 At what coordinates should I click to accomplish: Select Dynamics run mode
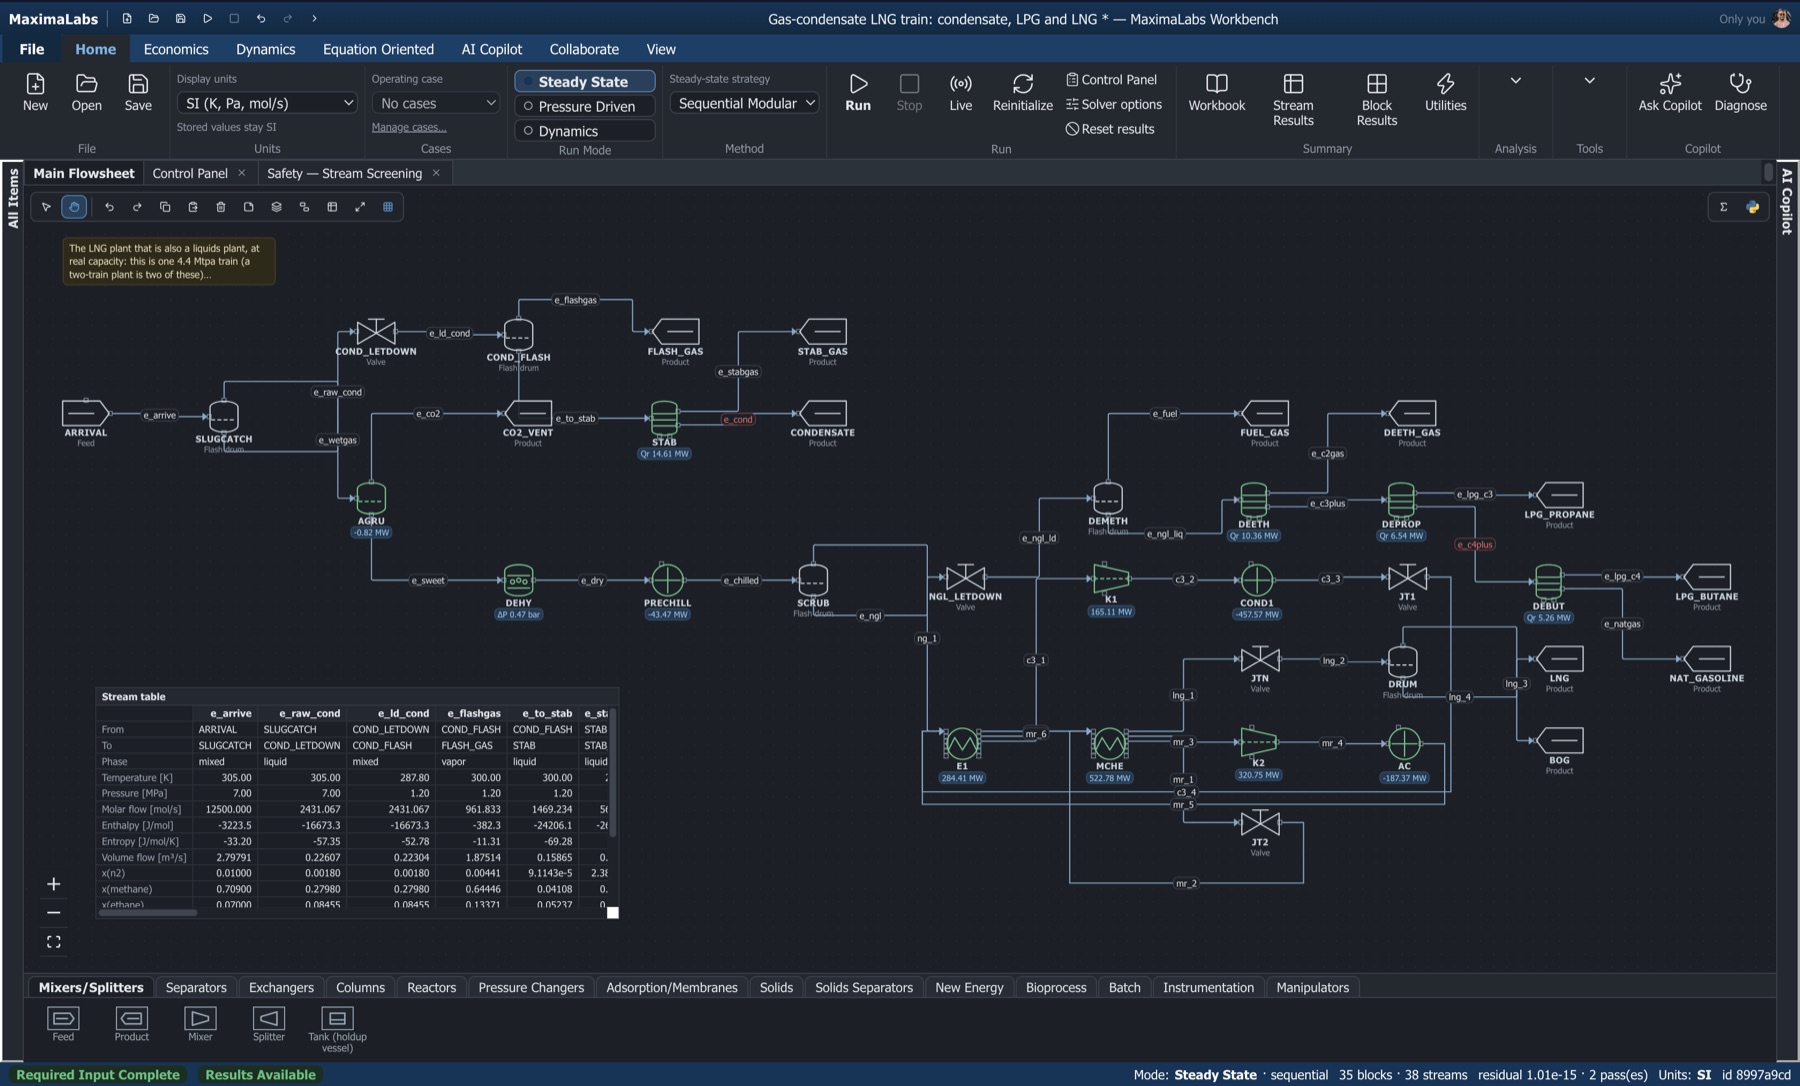click(585, 131)
